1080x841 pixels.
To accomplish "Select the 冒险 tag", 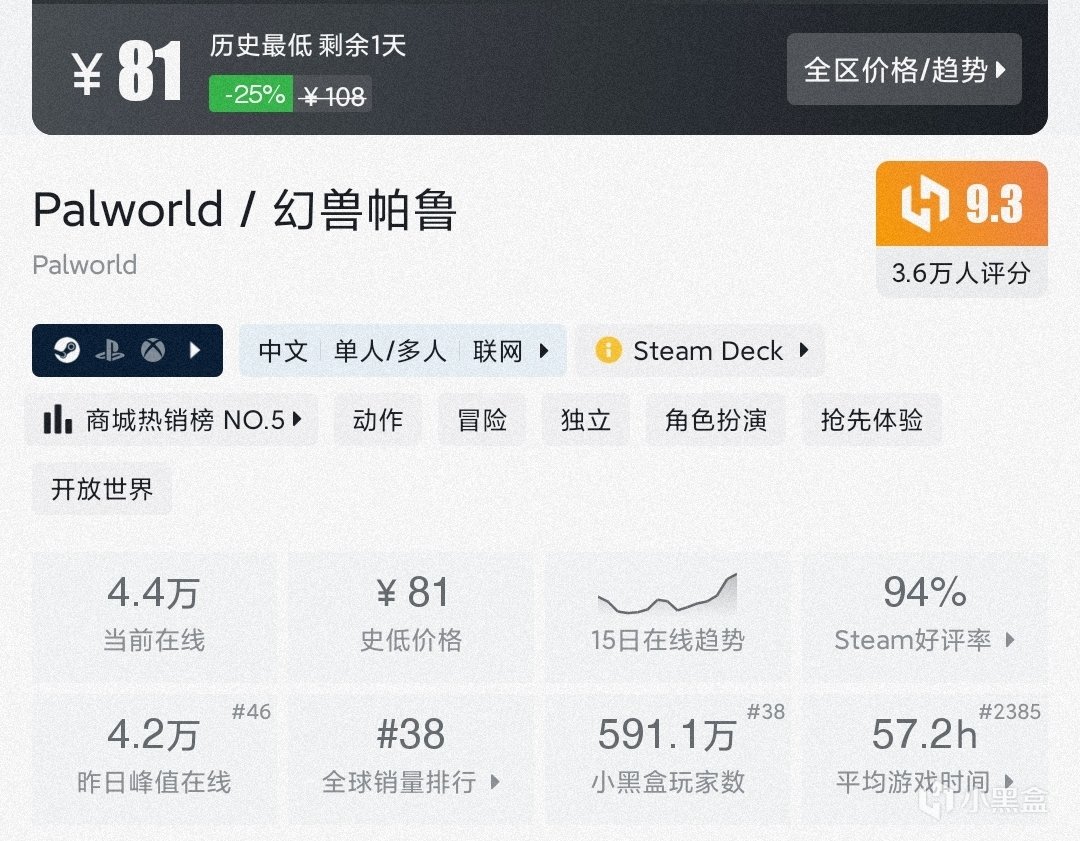I will click(x=481, y=419).
